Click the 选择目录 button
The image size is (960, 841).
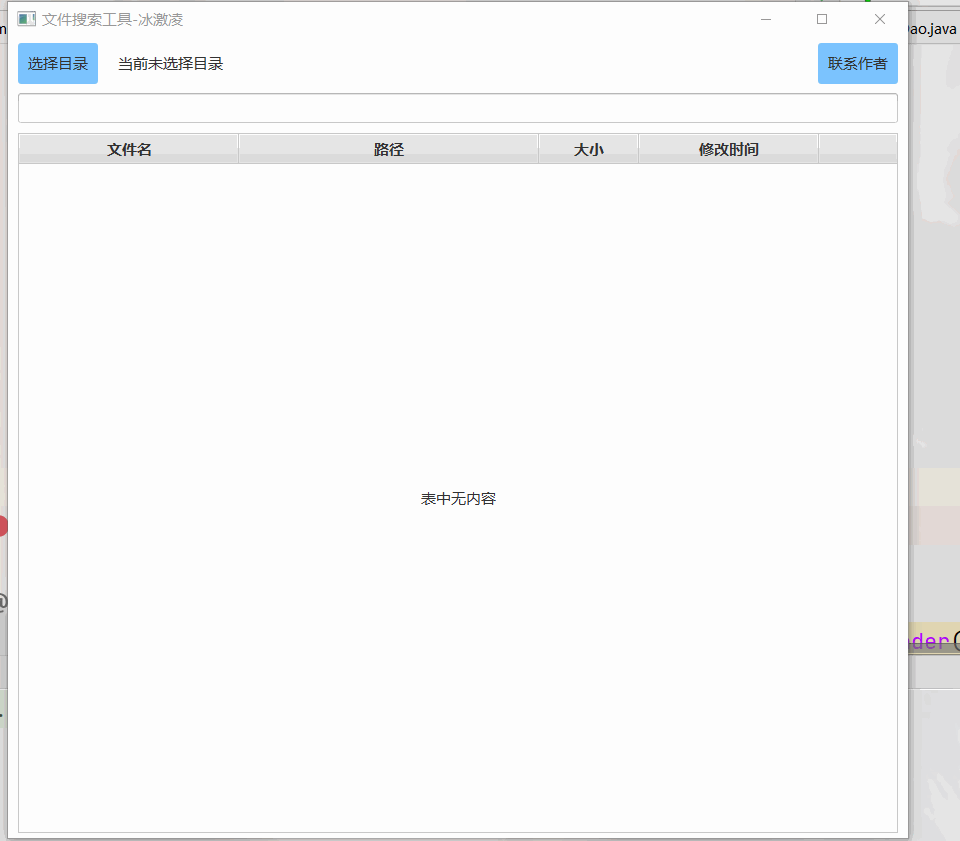pos(58,63)
